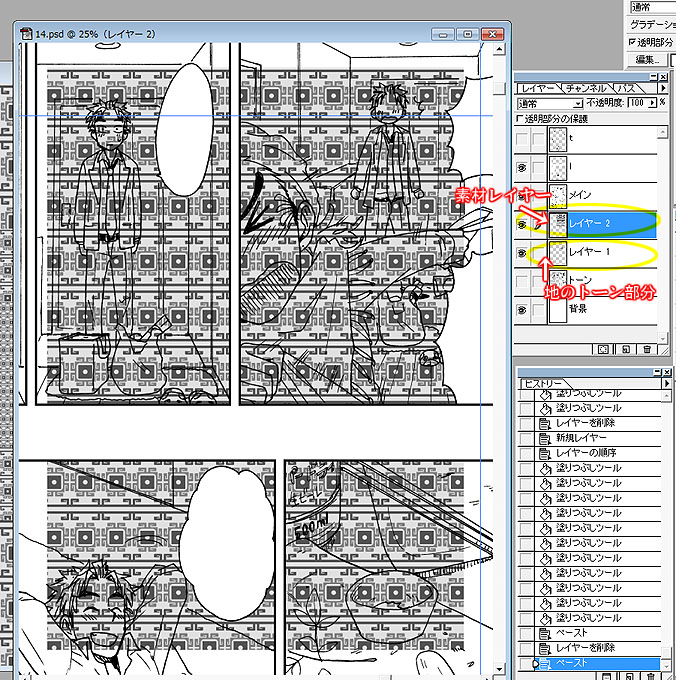676x680 pixels.
Task: Open the 通常 blend mode dropdown in Layers
Action: 550,103
